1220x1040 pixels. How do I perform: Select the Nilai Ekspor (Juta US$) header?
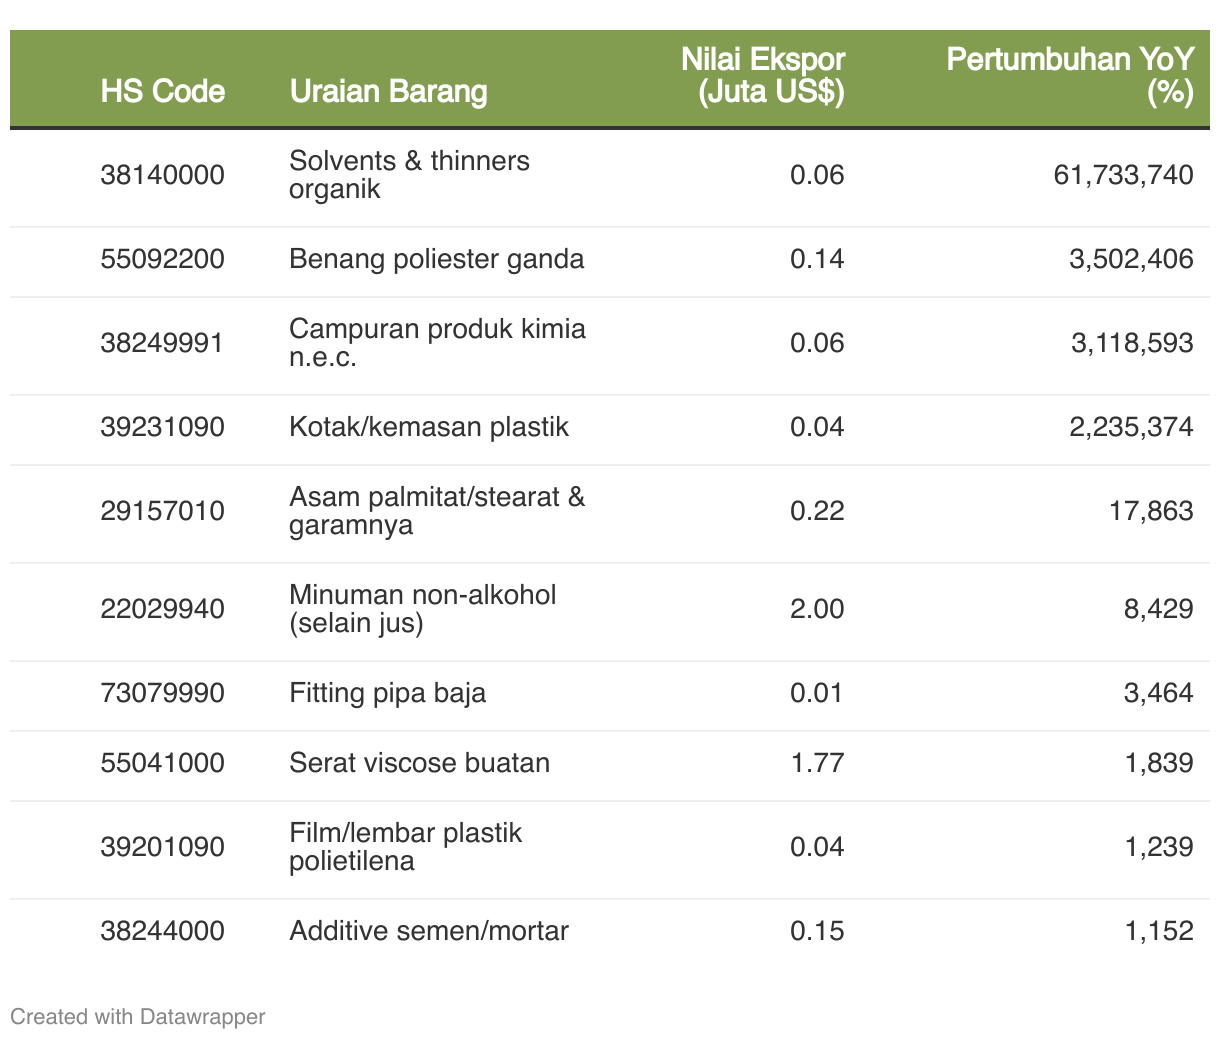pyautogui.click(x=762, y=75)
